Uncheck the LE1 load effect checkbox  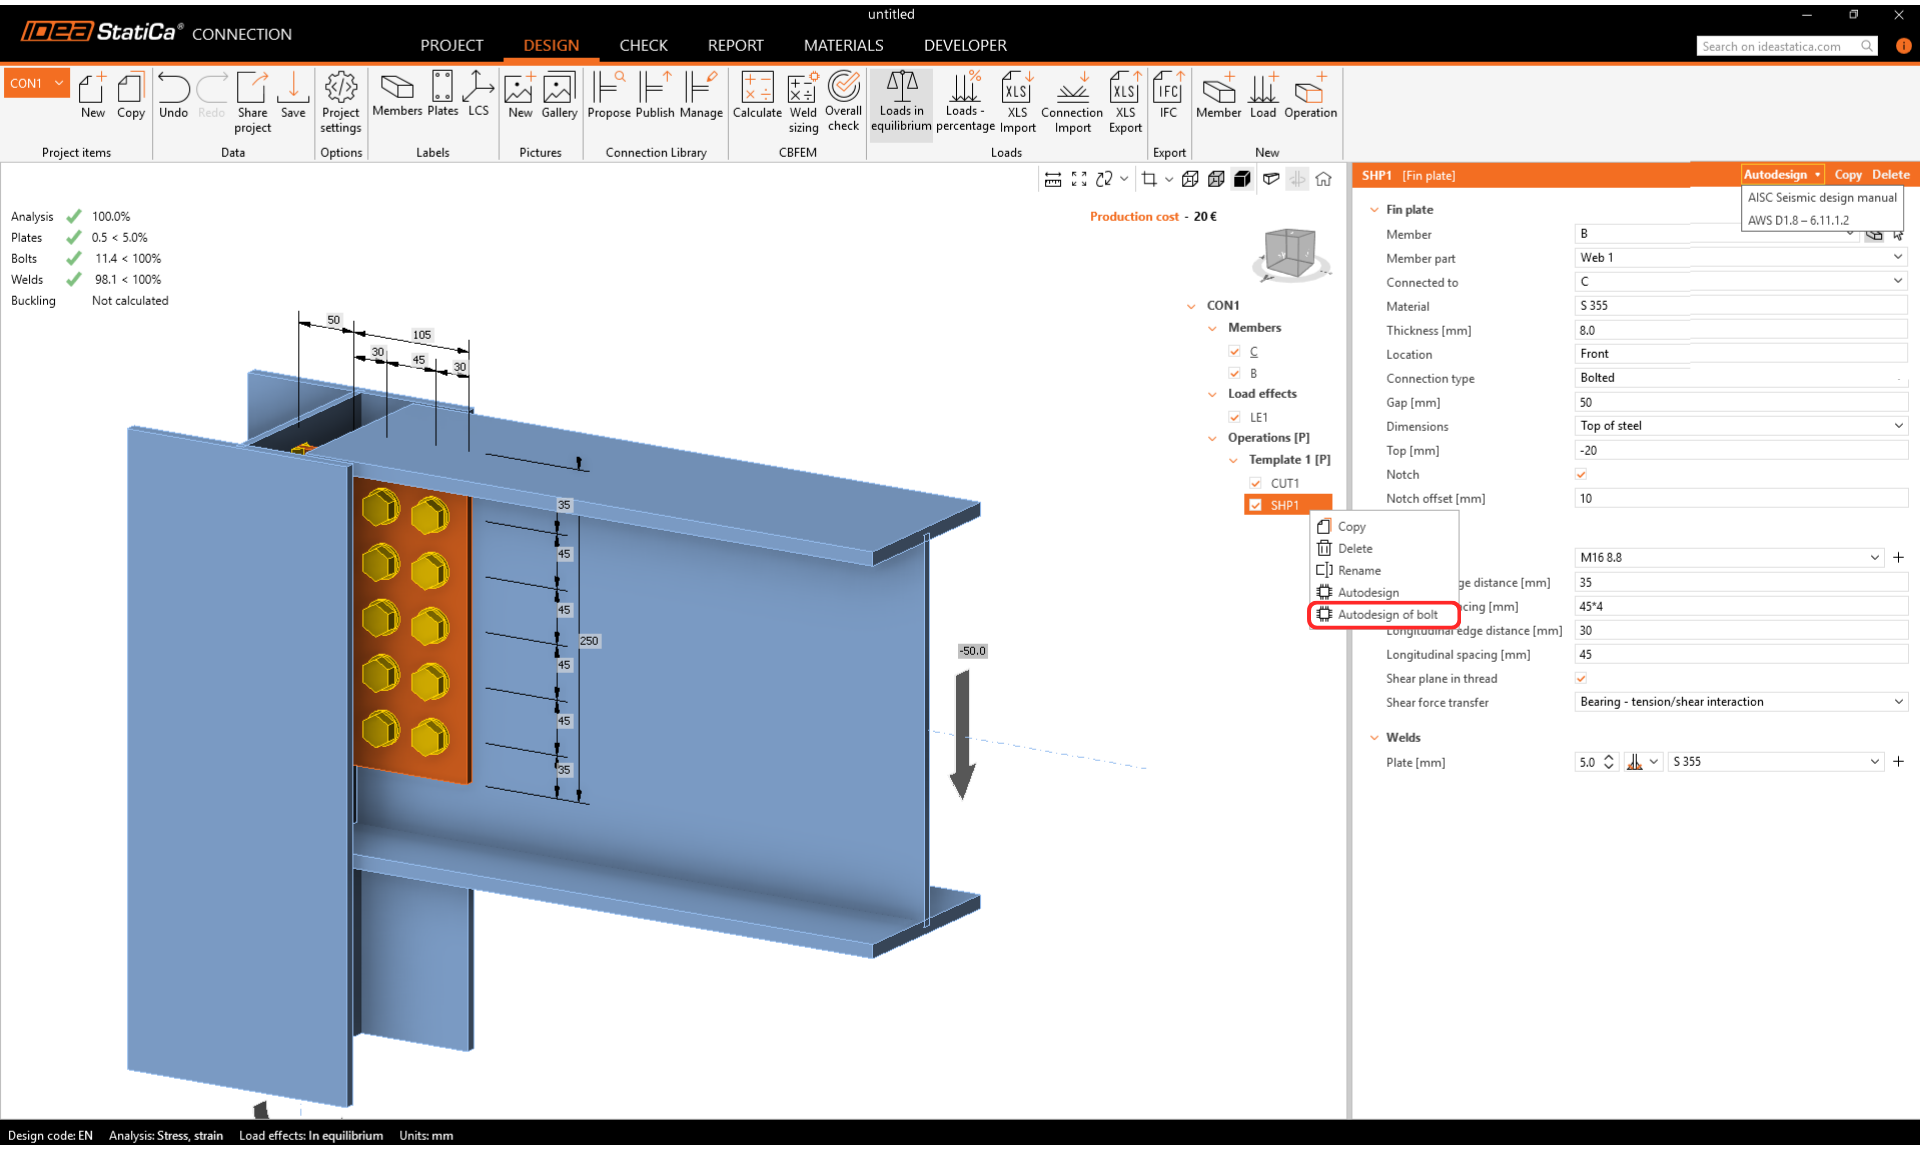pyautogui.click(x=1235, y=418)
